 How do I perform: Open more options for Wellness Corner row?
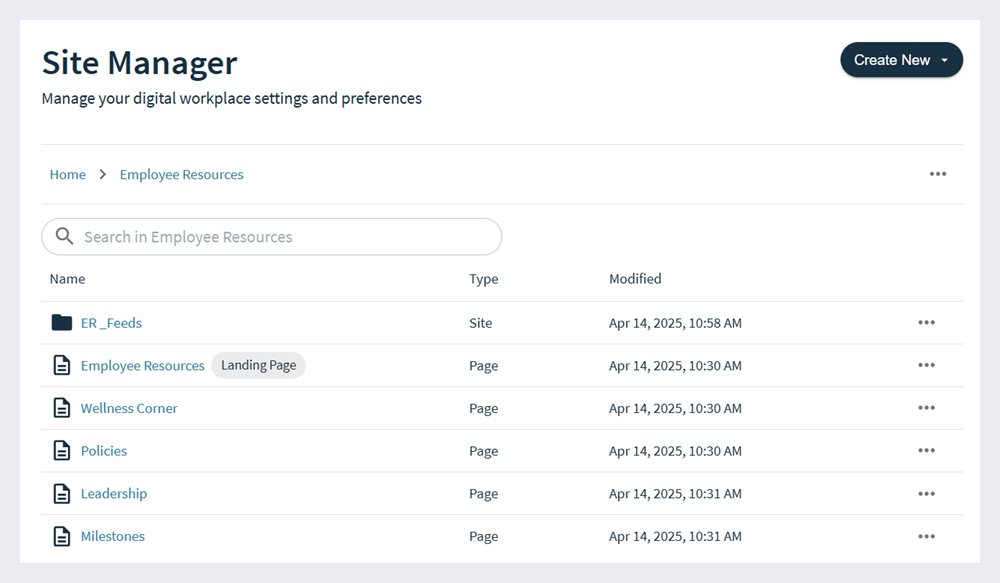927,408
